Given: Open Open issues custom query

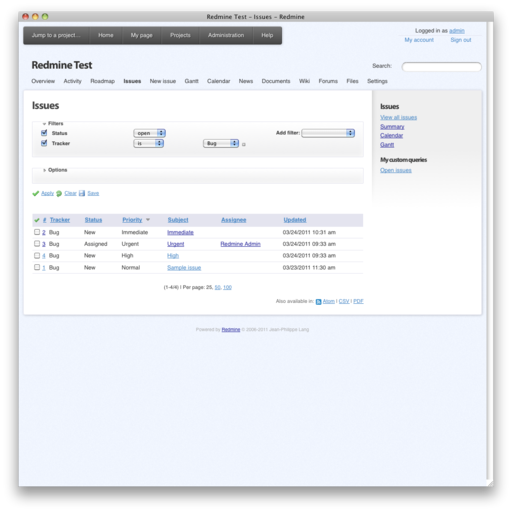Looking at the screenshot, I should click(x=396, y=170).
